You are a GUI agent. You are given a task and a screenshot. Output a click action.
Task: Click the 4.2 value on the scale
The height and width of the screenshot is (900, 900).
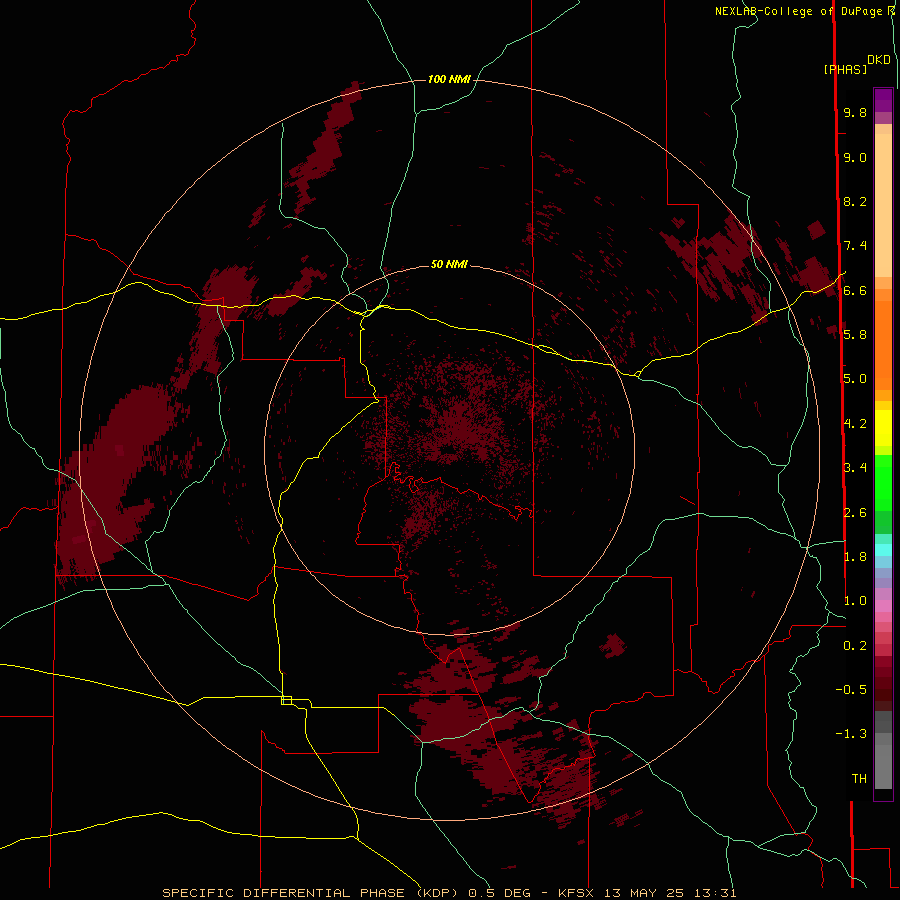point(855,424)
